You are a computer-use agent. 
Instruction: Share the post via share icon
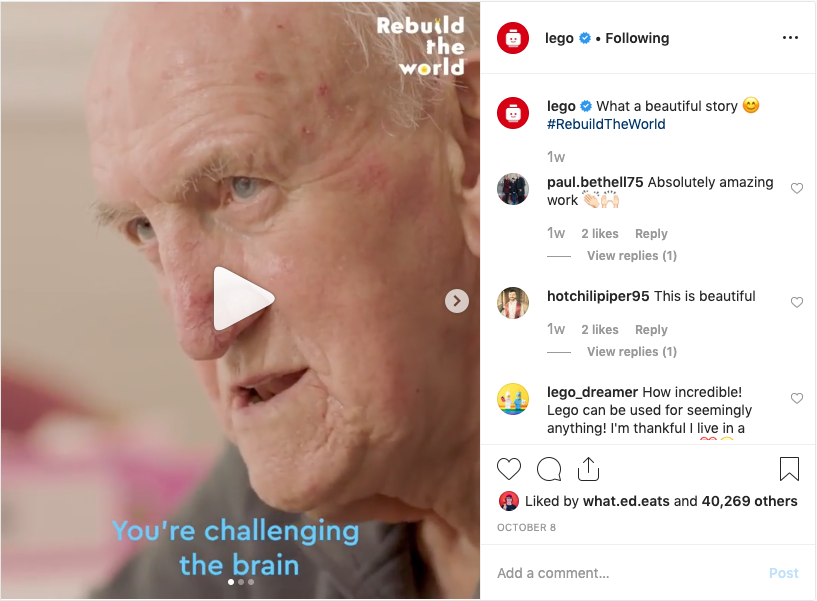pos(588,469)
